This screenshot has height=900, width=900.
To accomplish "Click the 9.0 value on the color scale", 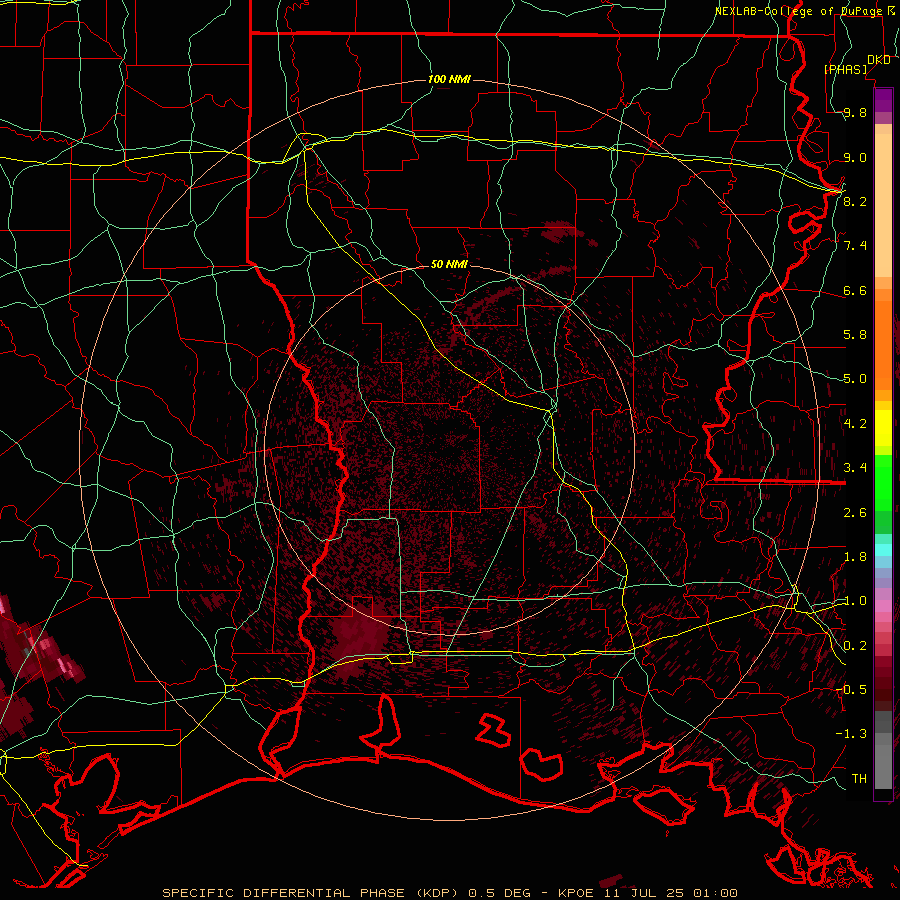I will 855,157.
